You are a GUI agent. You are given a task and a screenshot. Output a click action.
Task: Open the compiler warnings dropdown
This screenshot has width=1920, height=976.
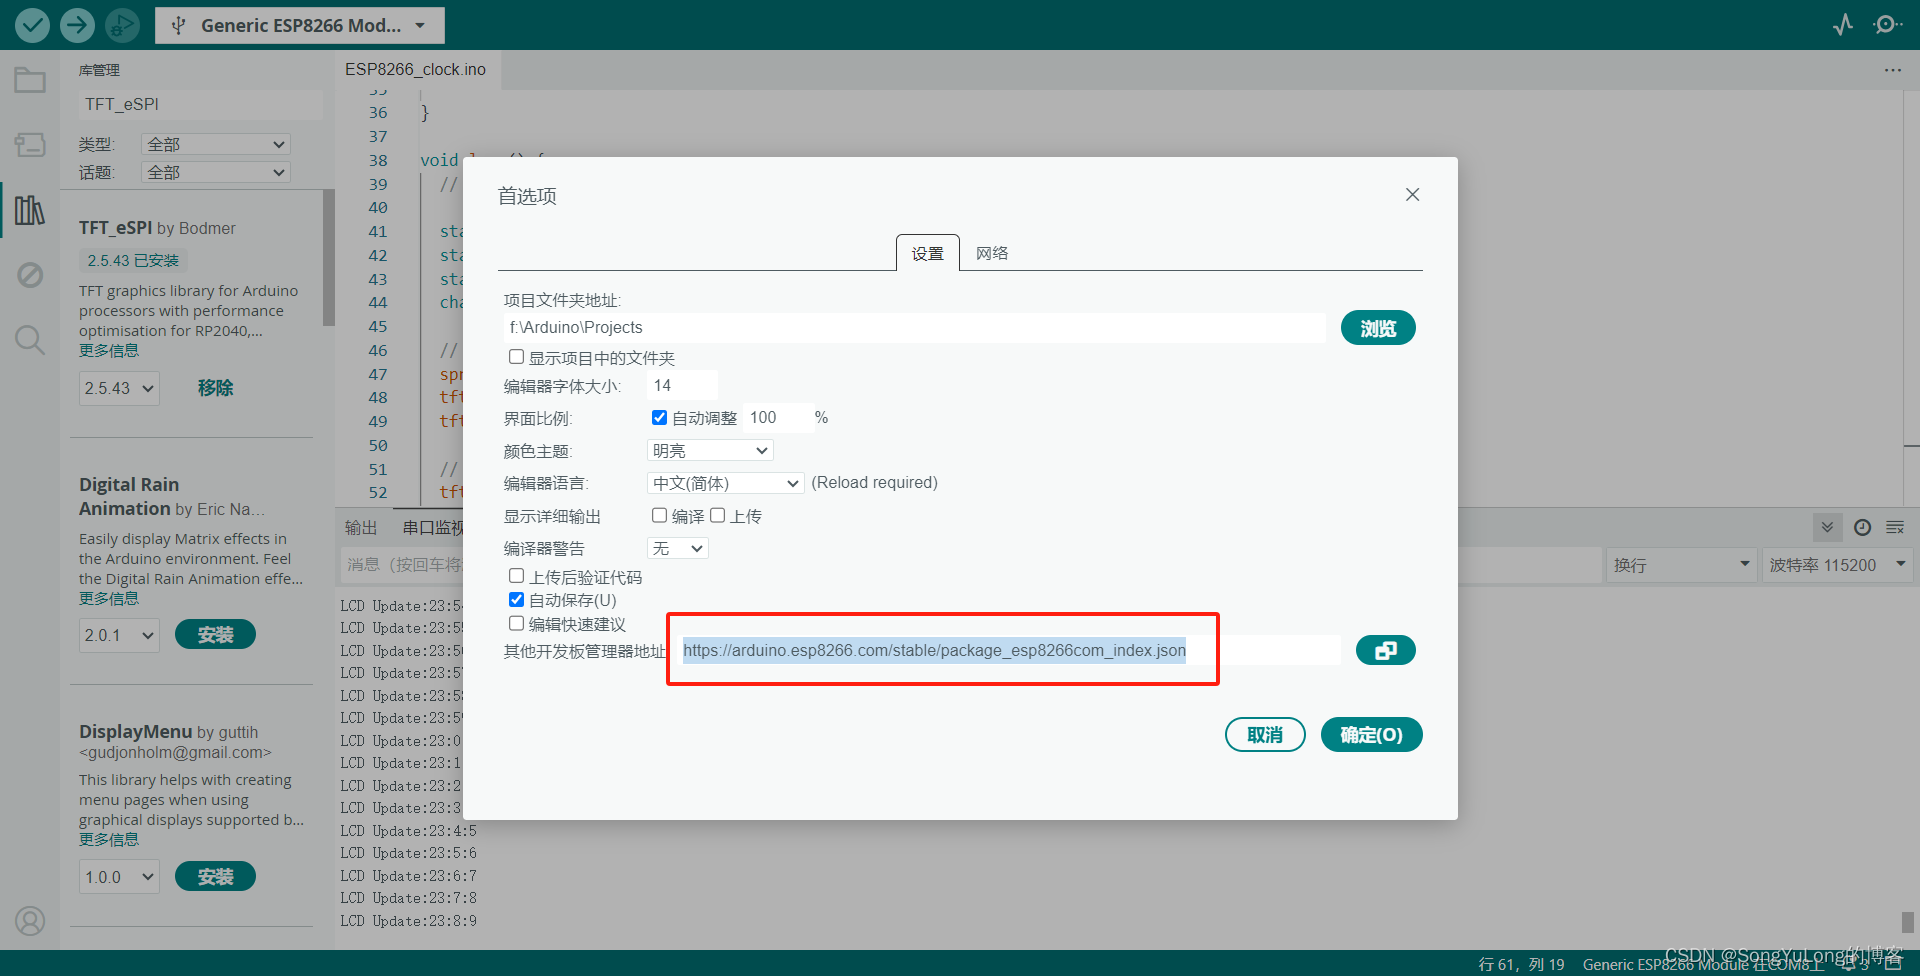click(677, 548)
